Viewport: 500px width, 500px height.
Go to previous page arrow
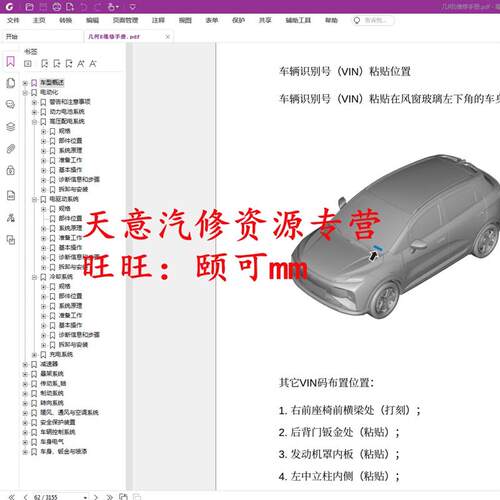(26, 497)
